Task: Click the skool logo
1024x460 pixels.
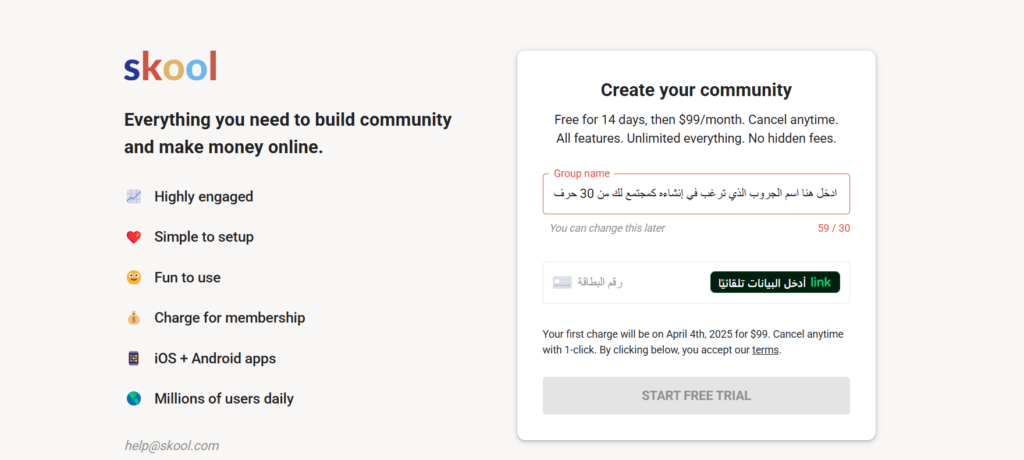Action: [170, 66]
